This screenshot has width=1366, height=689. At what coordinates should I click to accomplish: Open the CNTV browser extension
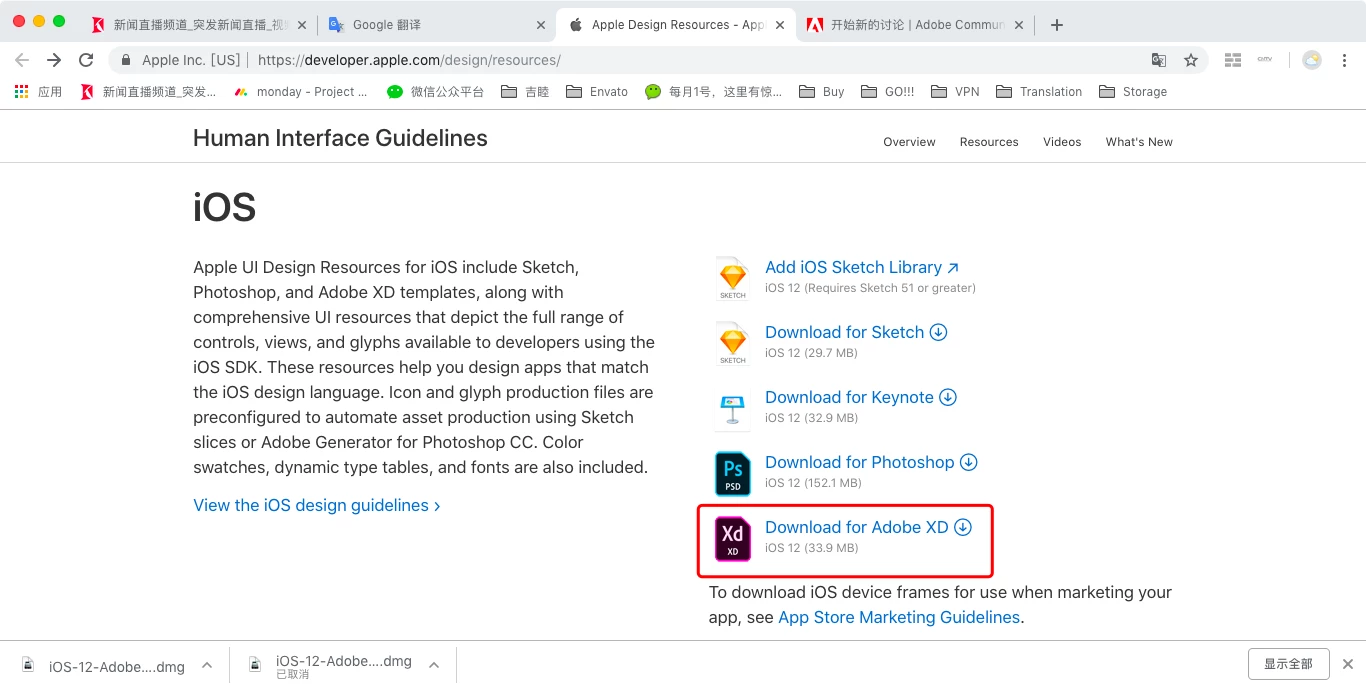click(x=1265, y=60)
